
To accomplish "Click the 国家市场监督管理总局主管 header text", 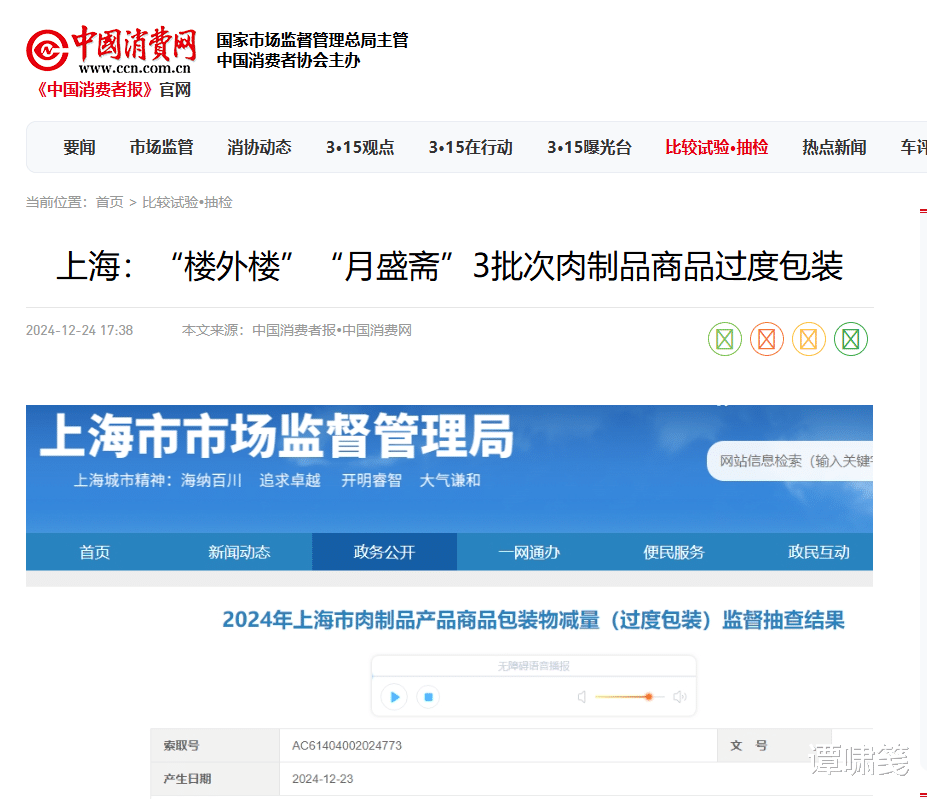I will tap(312, 40).
